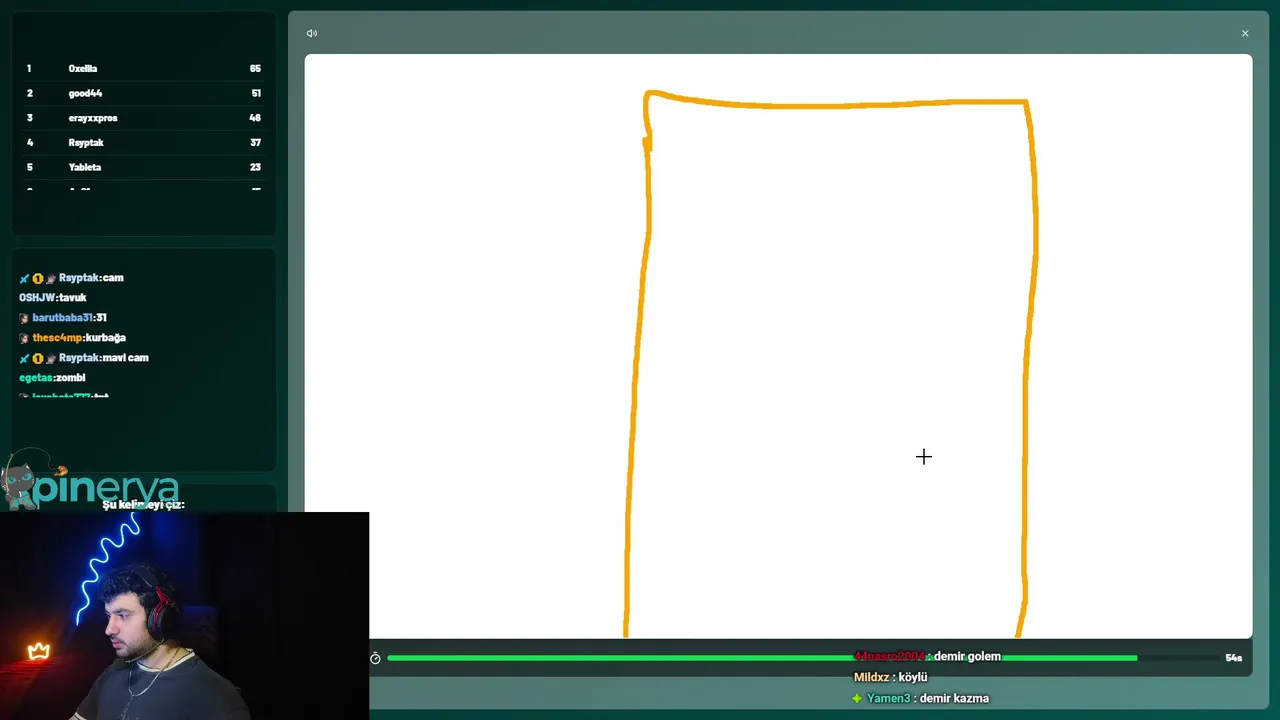Click the 'kurbağa' guess text in chat
The width and height of the screenshot is (1280, 720).
(x=105, y=338)
